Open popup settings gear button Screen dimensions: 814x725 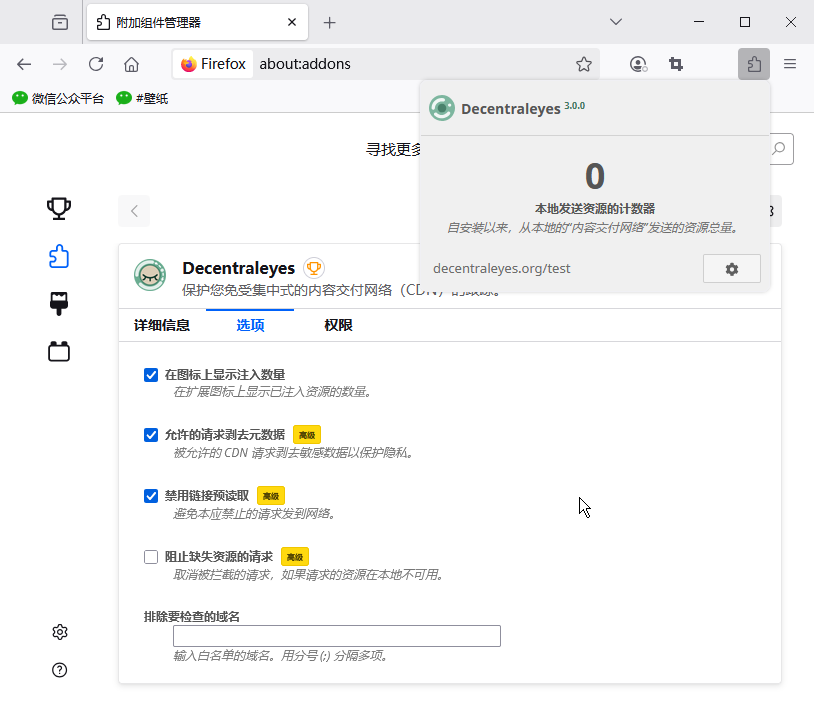click(x=732, y=269)
